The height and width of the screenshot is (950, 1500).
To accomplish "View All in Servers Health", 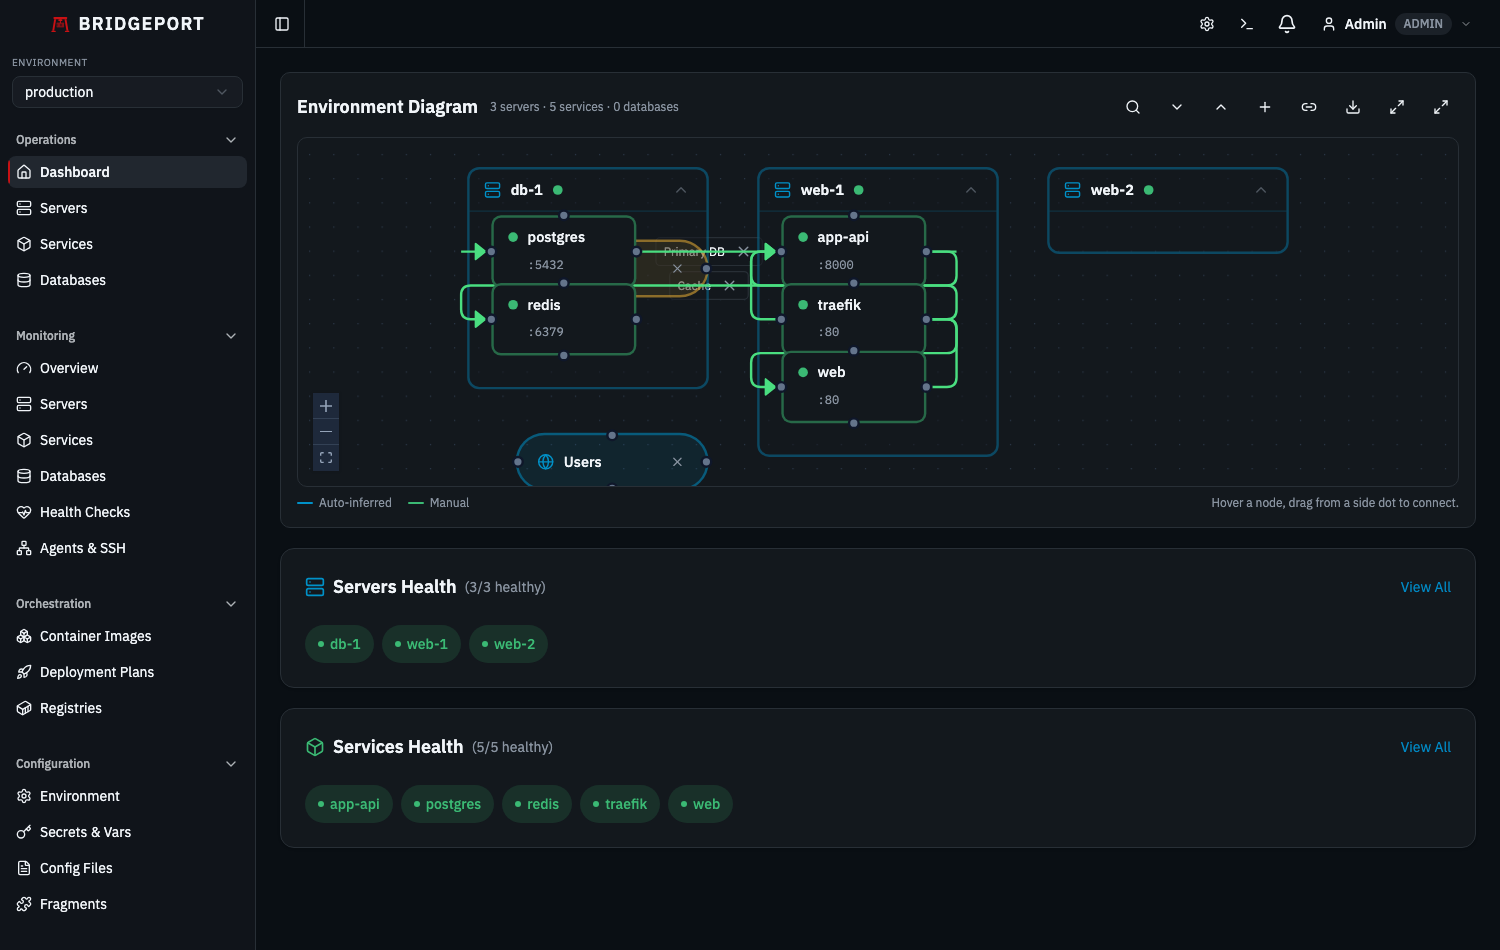I will click(x=1425, y=587).
